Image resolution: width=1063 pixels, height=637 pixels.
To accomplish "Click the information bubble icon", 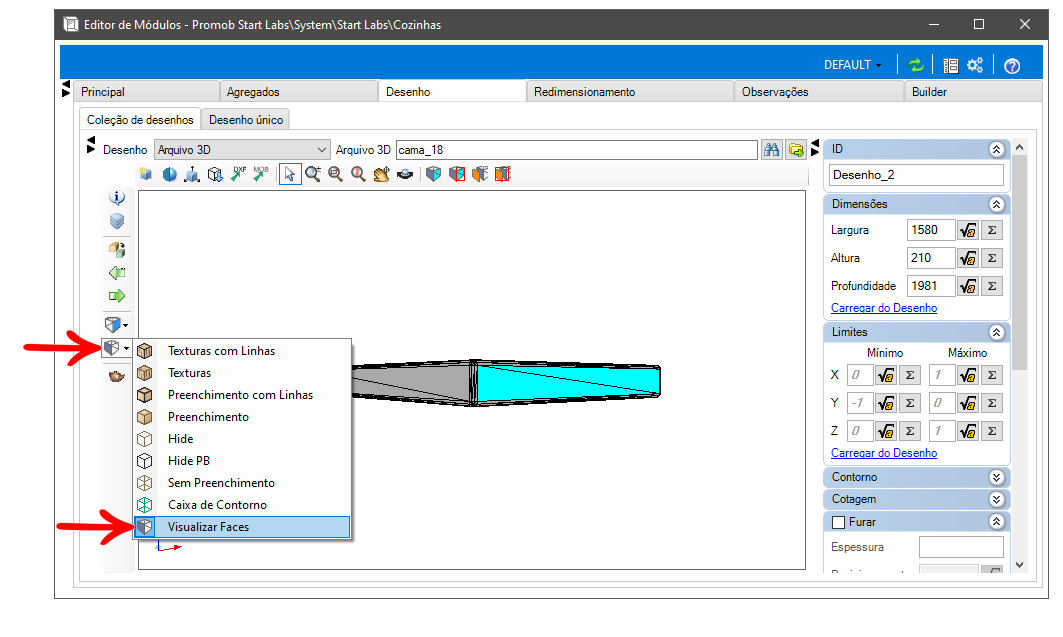I will click(117, 197).
